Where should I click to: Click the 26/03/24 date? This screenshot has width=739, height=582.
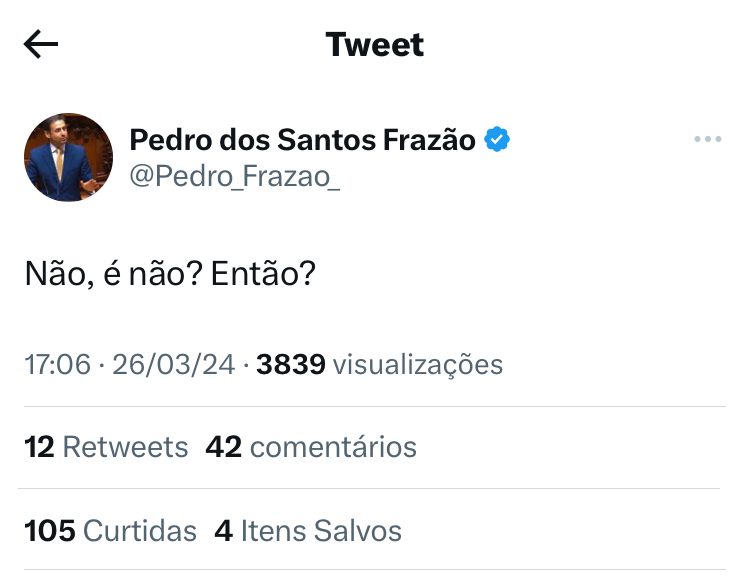click(173, 365)
